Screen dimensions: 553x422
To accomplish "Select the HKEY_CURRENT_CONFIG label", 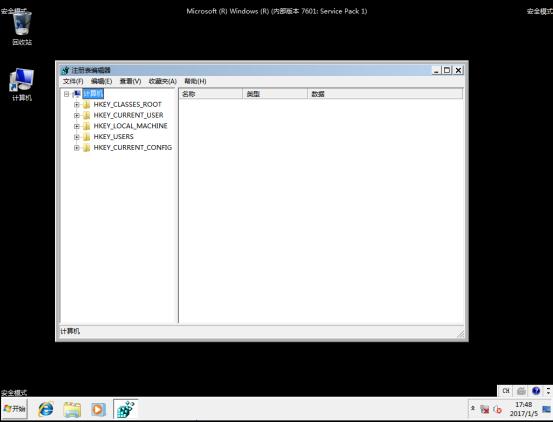I will coord(133,148).
